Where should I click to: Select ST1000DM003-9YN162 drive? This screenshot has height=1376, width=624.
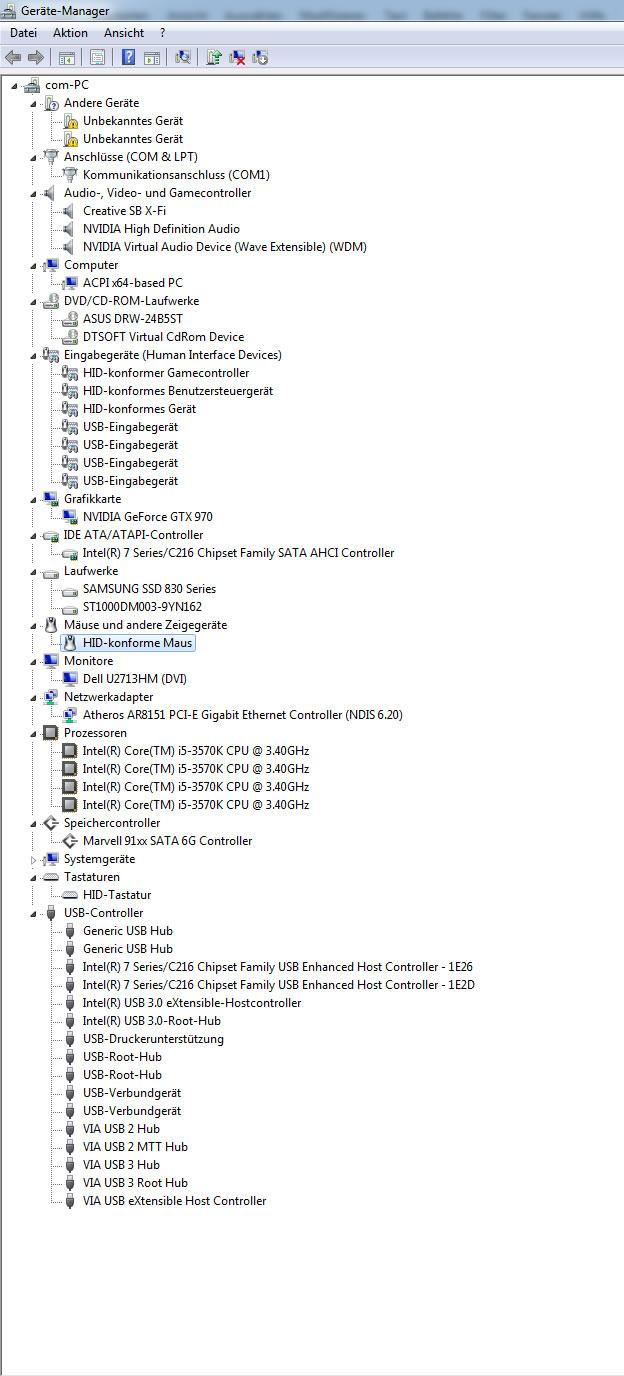pos(142,607)
